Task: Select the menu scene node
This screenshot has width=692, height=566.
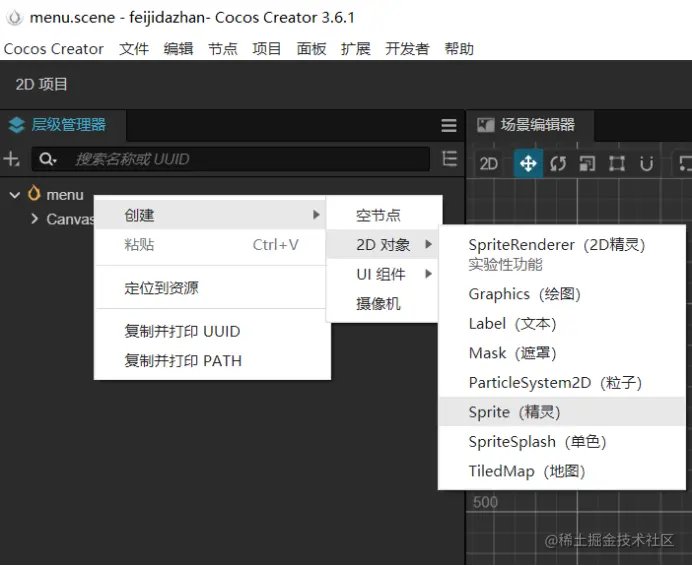Action: tap(65, 195)
